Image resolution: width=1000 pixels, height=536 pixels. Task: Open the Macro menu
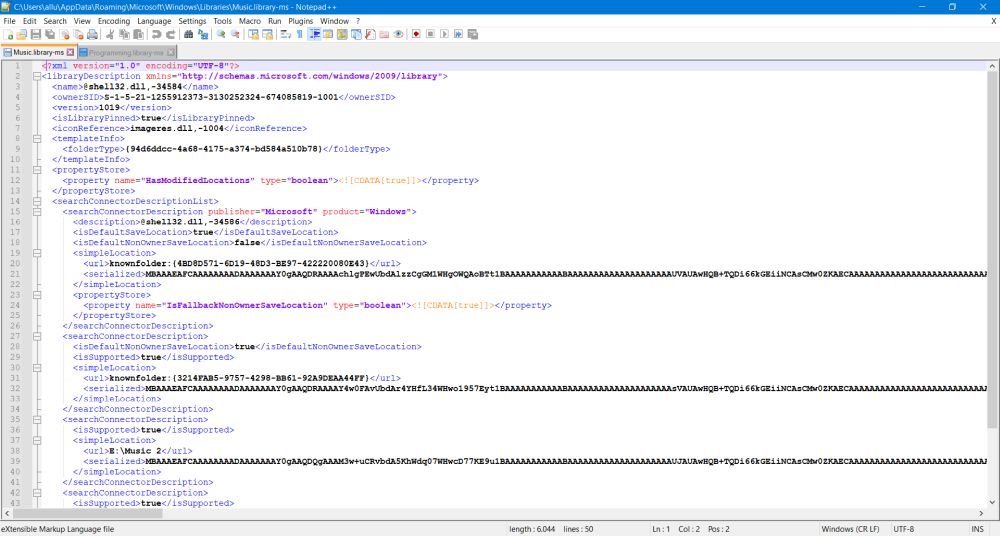pyautogui.click(x=249, y=21)
